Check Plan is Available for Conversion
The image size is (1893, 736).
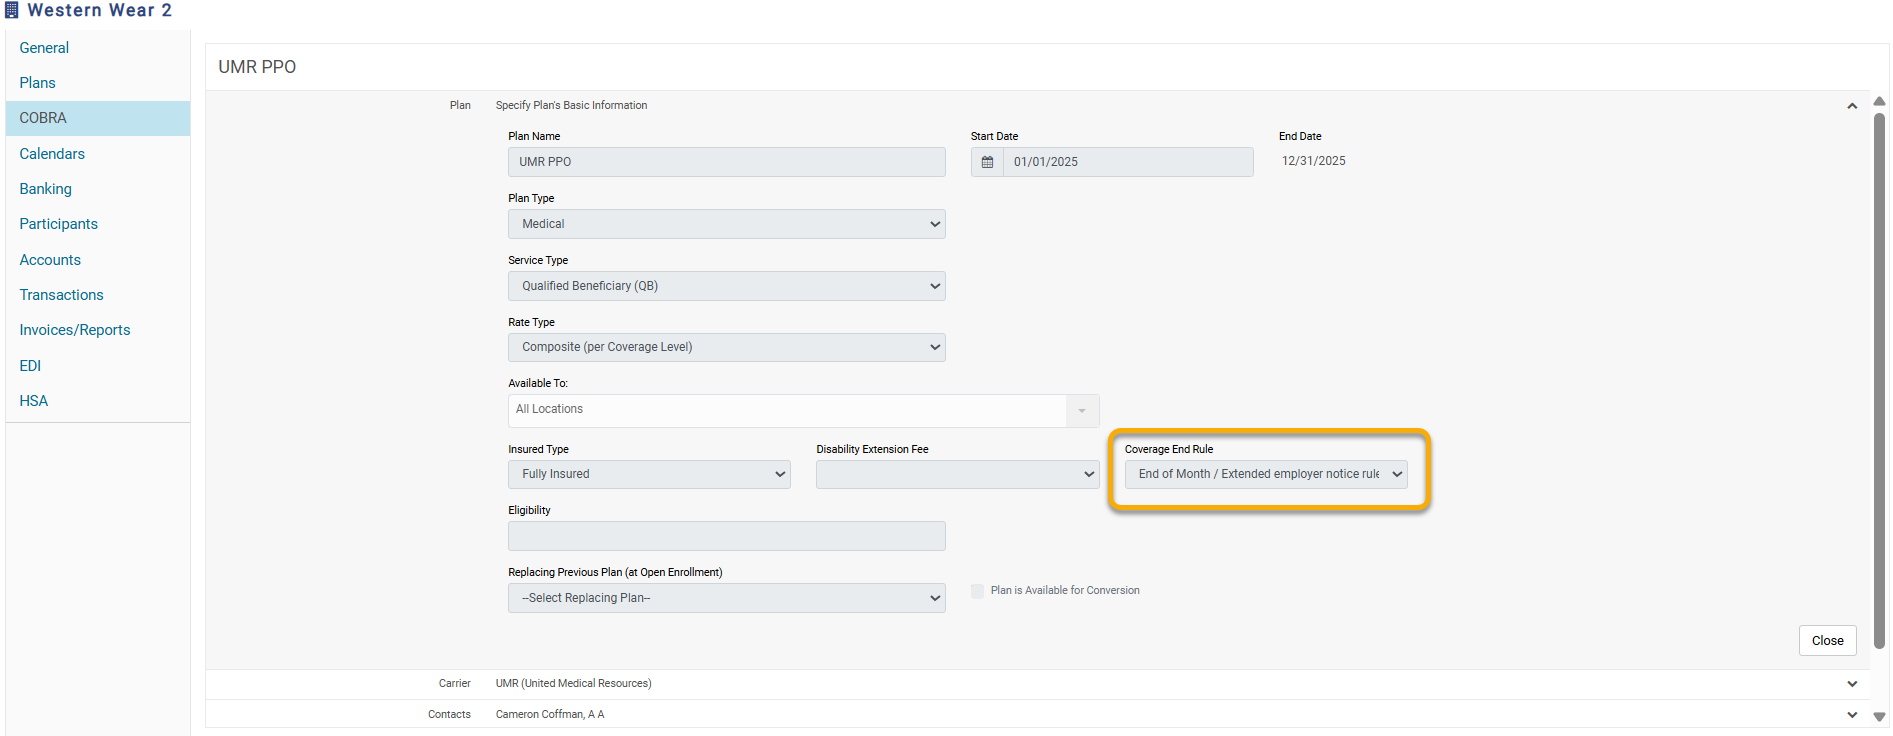[x=977, y=591]
